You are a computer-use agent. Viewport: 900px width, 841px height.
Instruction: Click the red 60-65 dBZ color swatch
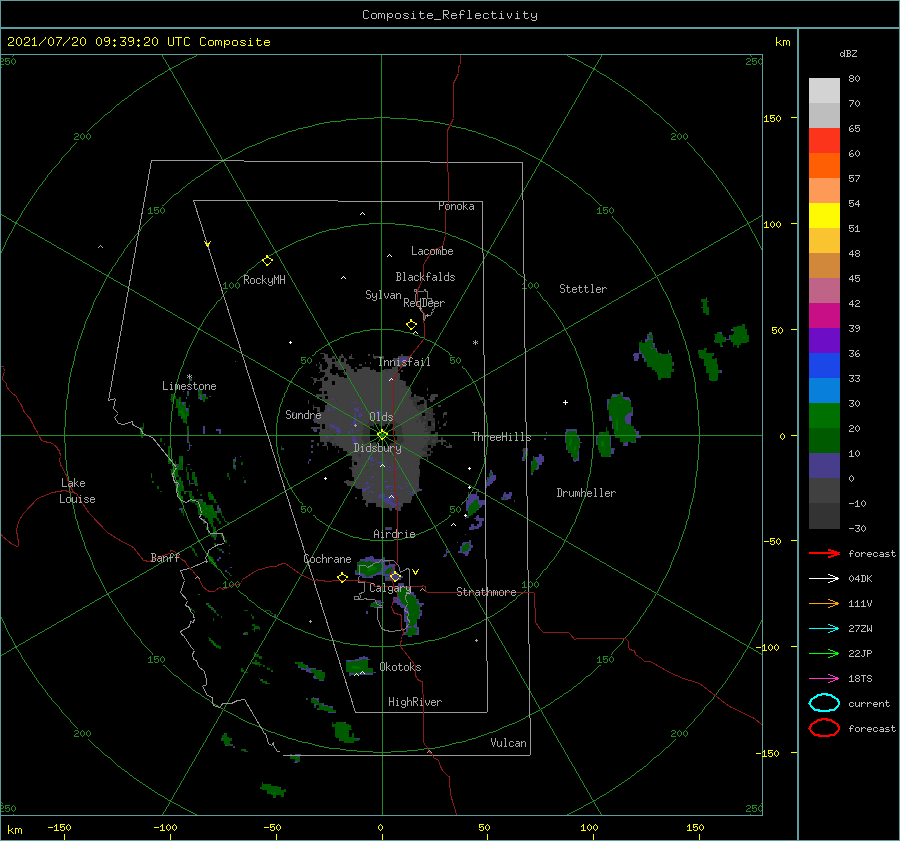coord(824,141)
